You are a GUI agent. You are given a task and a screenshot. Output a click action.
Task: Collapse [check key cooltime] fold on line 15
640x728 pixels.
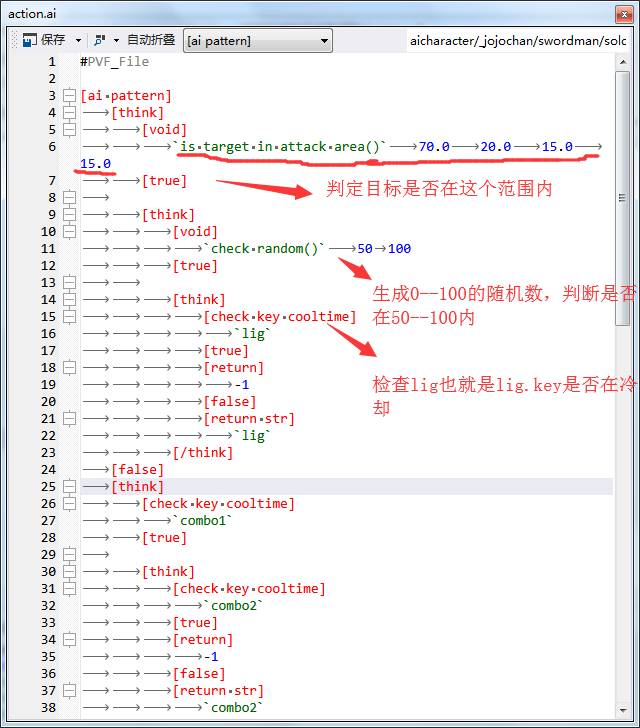point(69,317)
